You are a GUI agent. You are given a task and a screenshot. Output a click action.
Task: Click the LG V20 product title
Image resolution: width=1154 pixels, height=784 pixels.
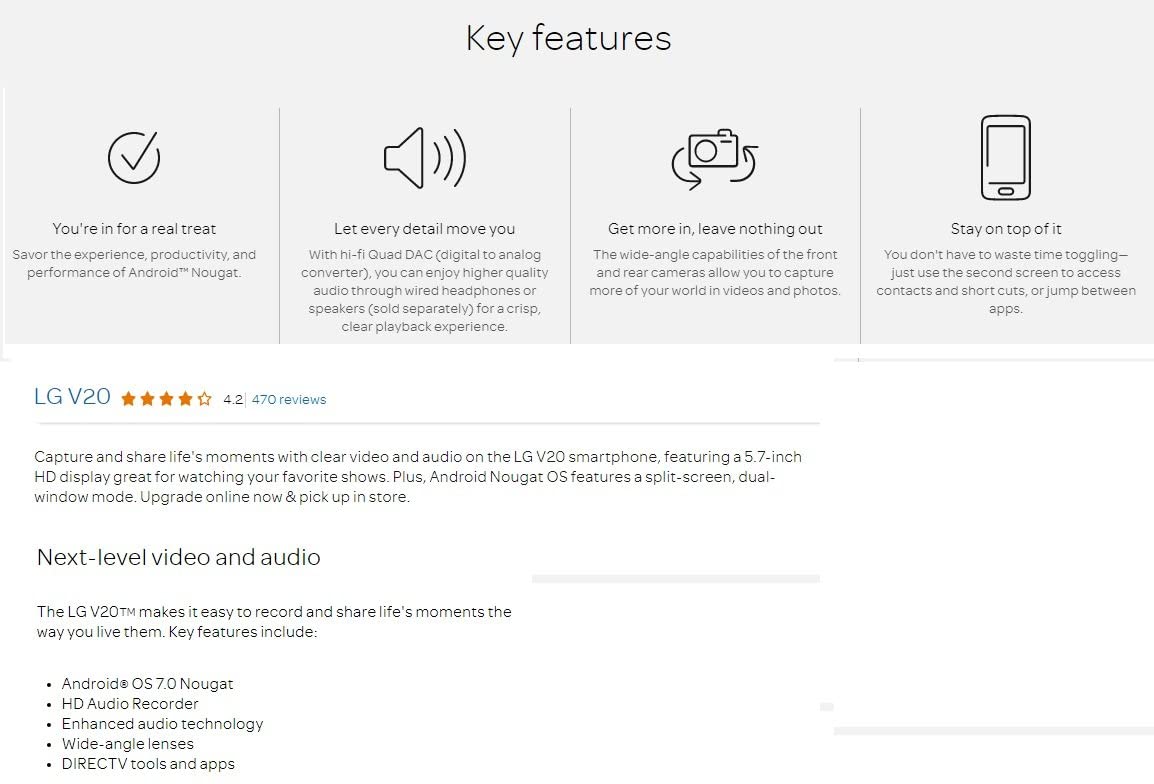pyautogui.click(x=72, y=397)
